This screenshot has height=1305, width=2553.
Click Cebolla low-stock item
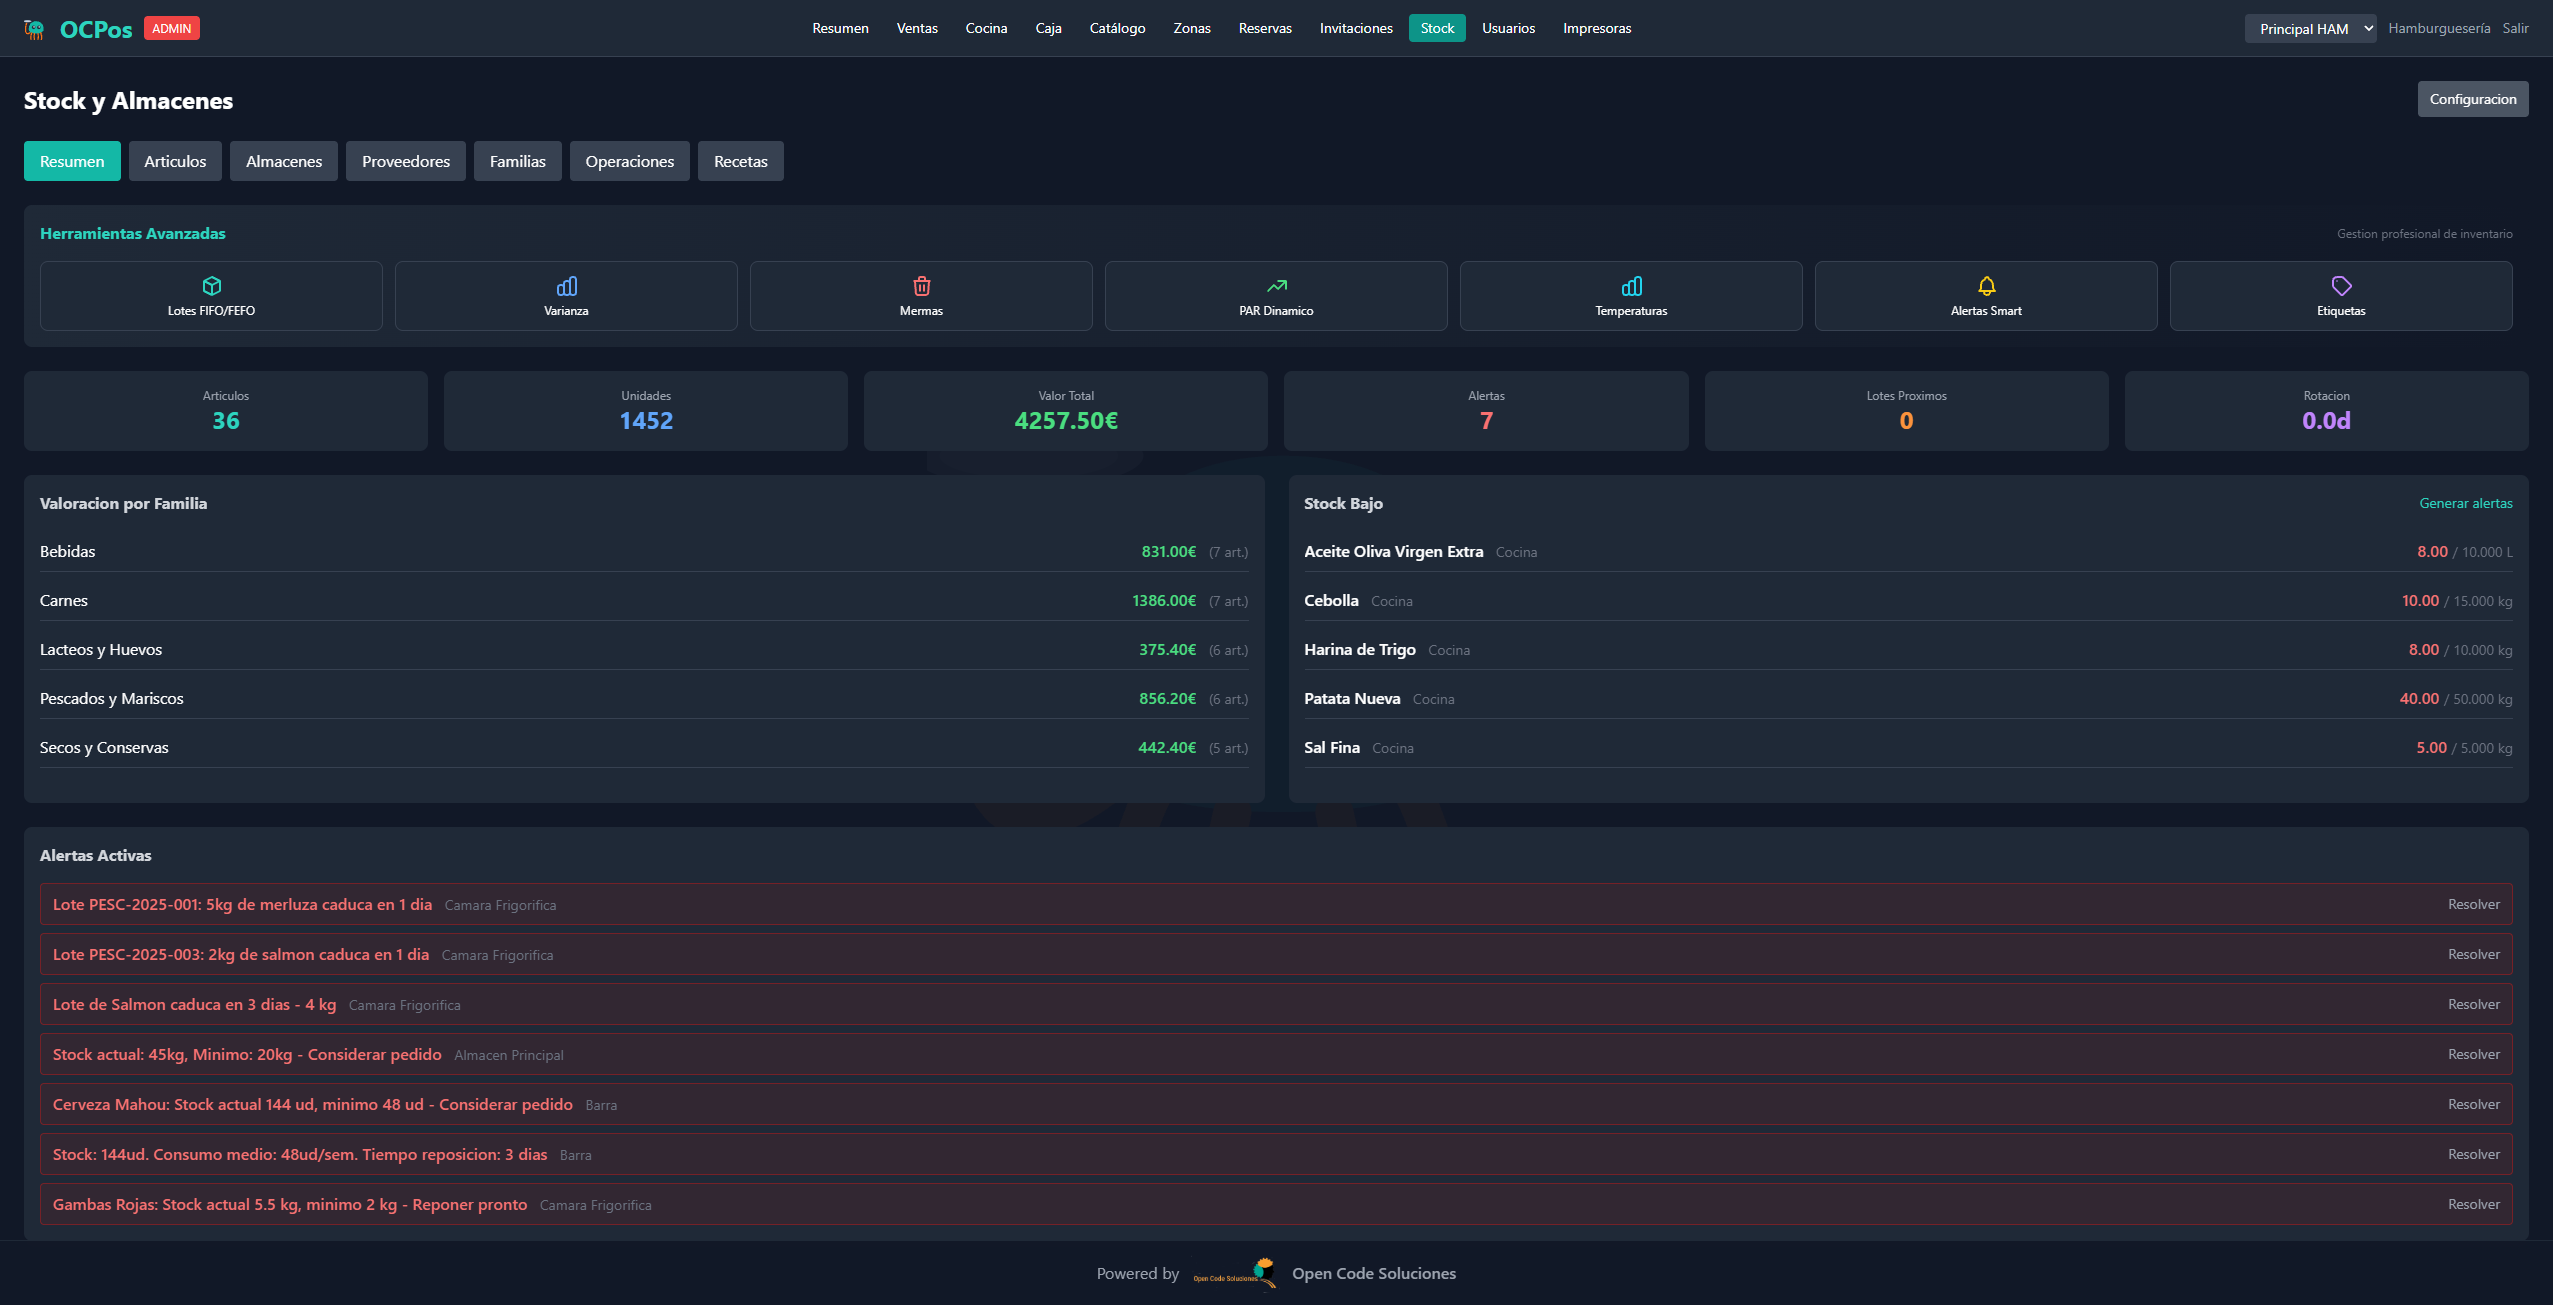coord(1908,601)
